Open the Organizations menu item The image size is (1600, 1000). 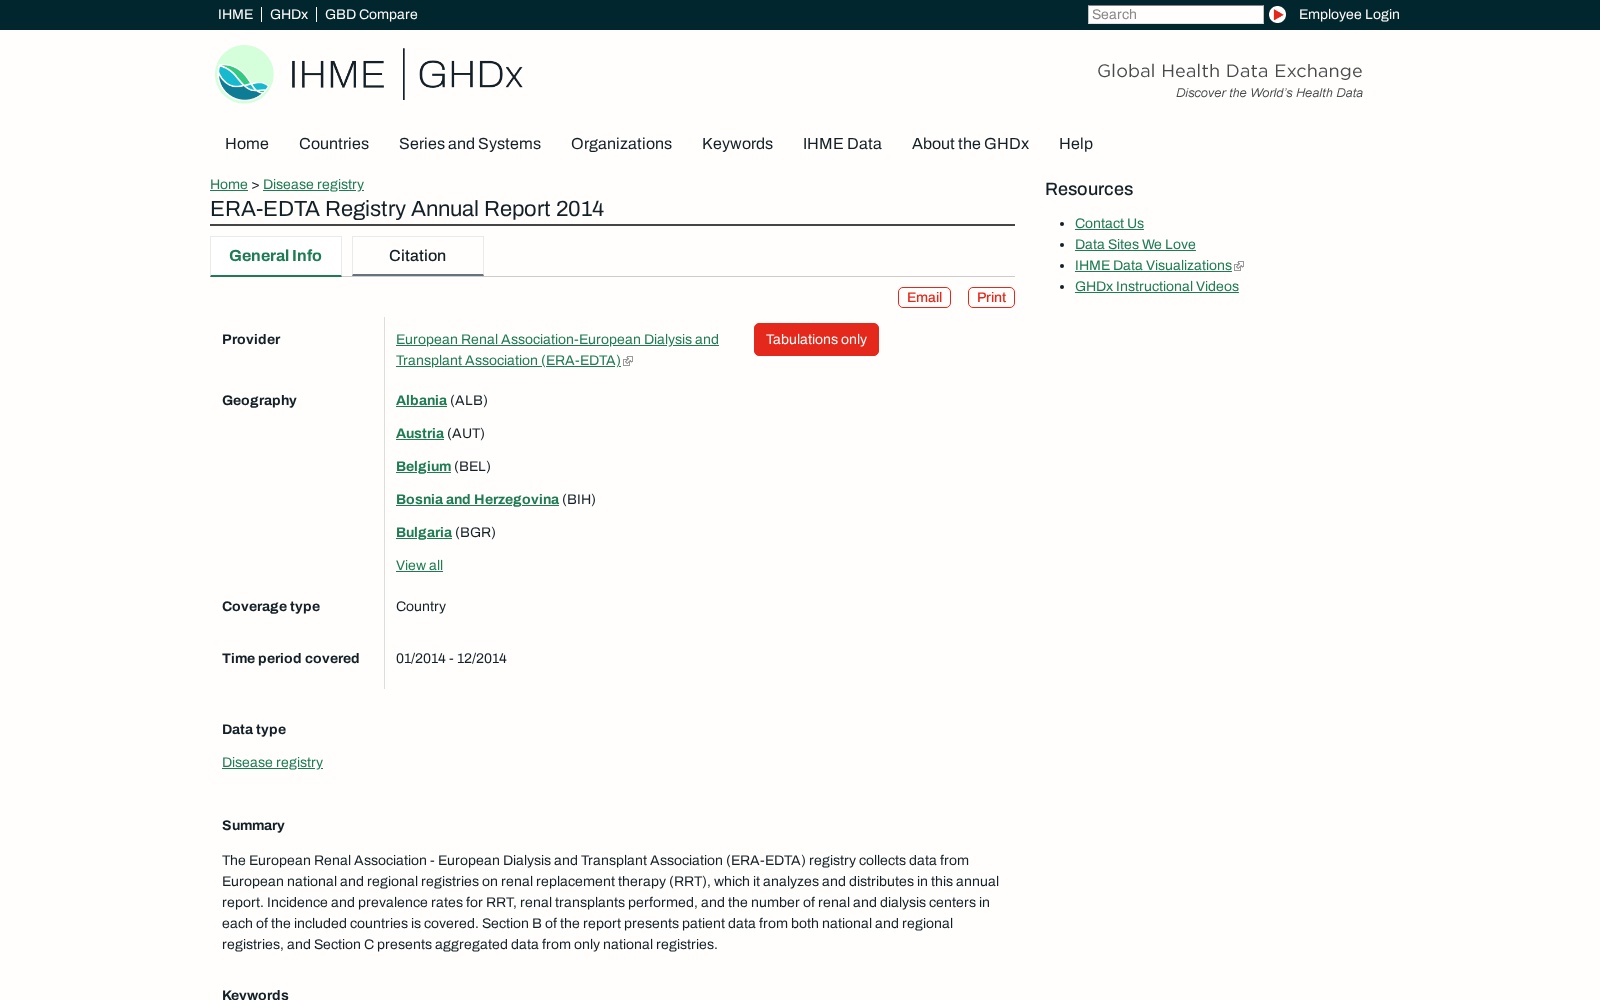(621, 144)
